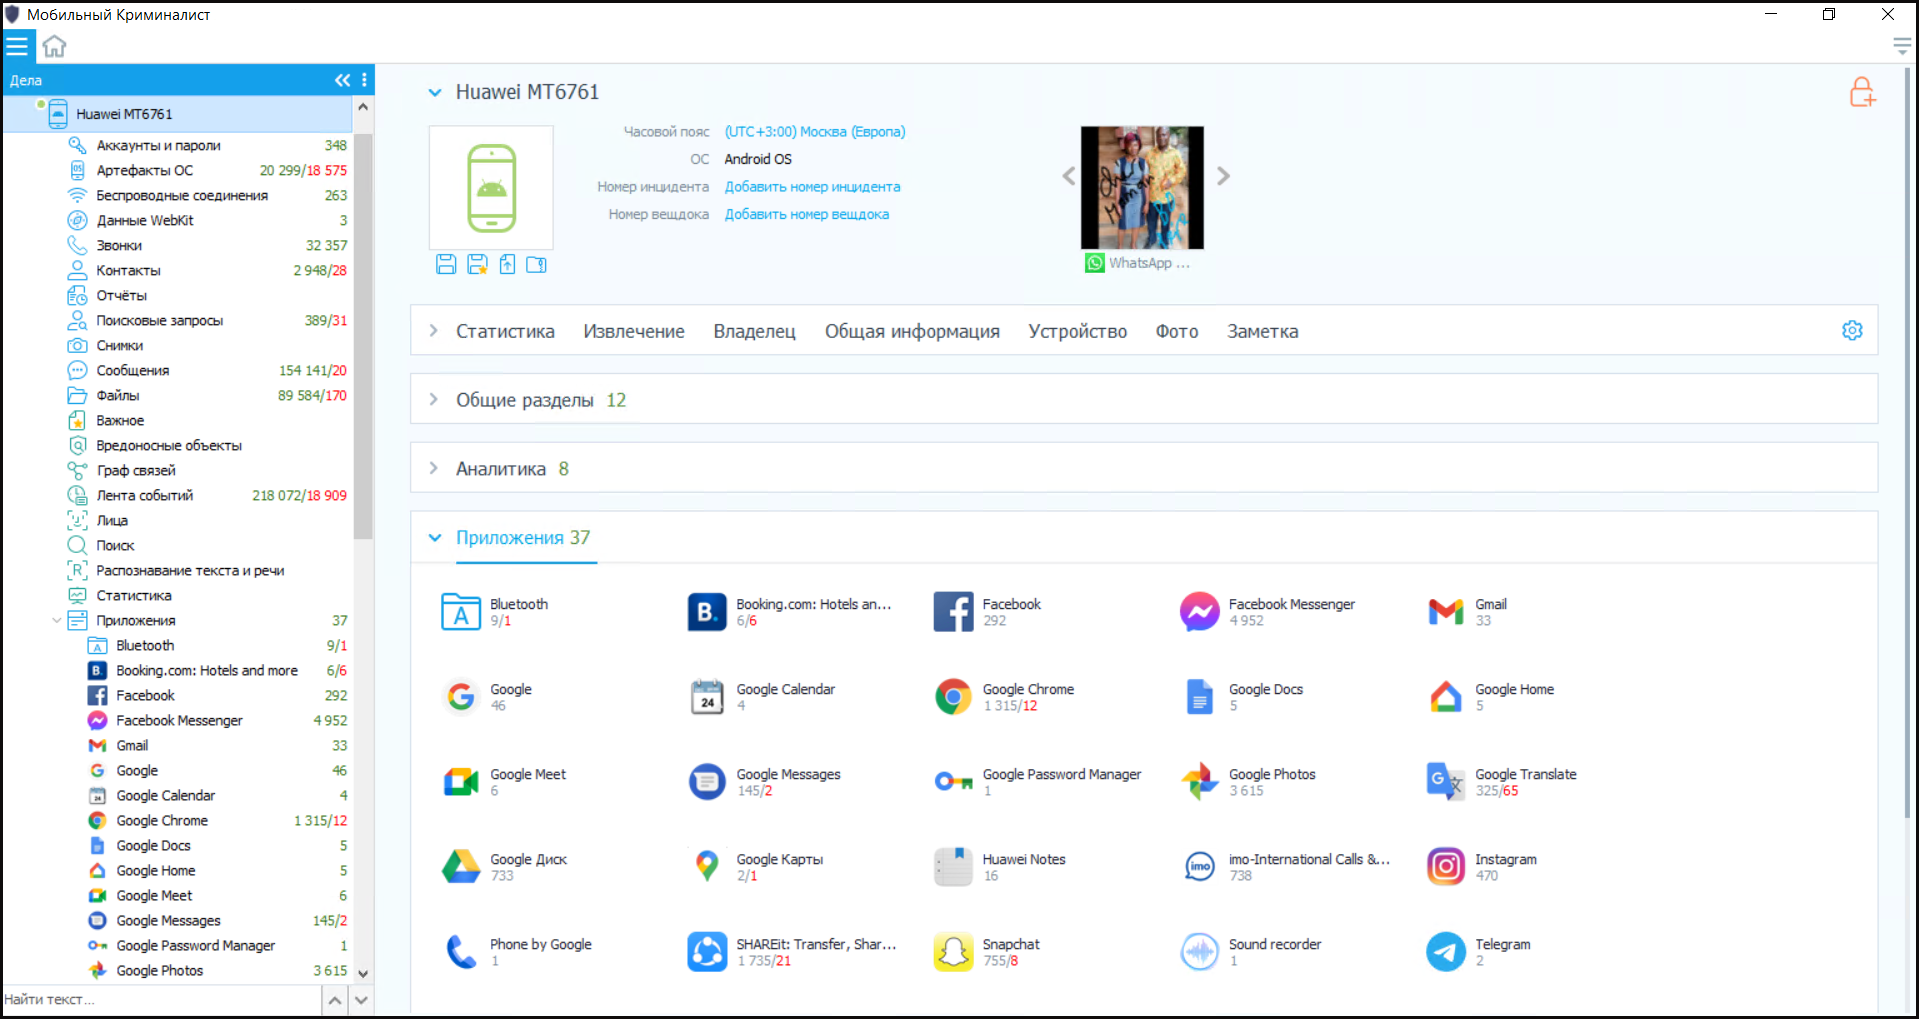Expand the Аналитика section
Image resolution: width=1919 pixels, height=1019 pixels.
[x=433, y=469]
